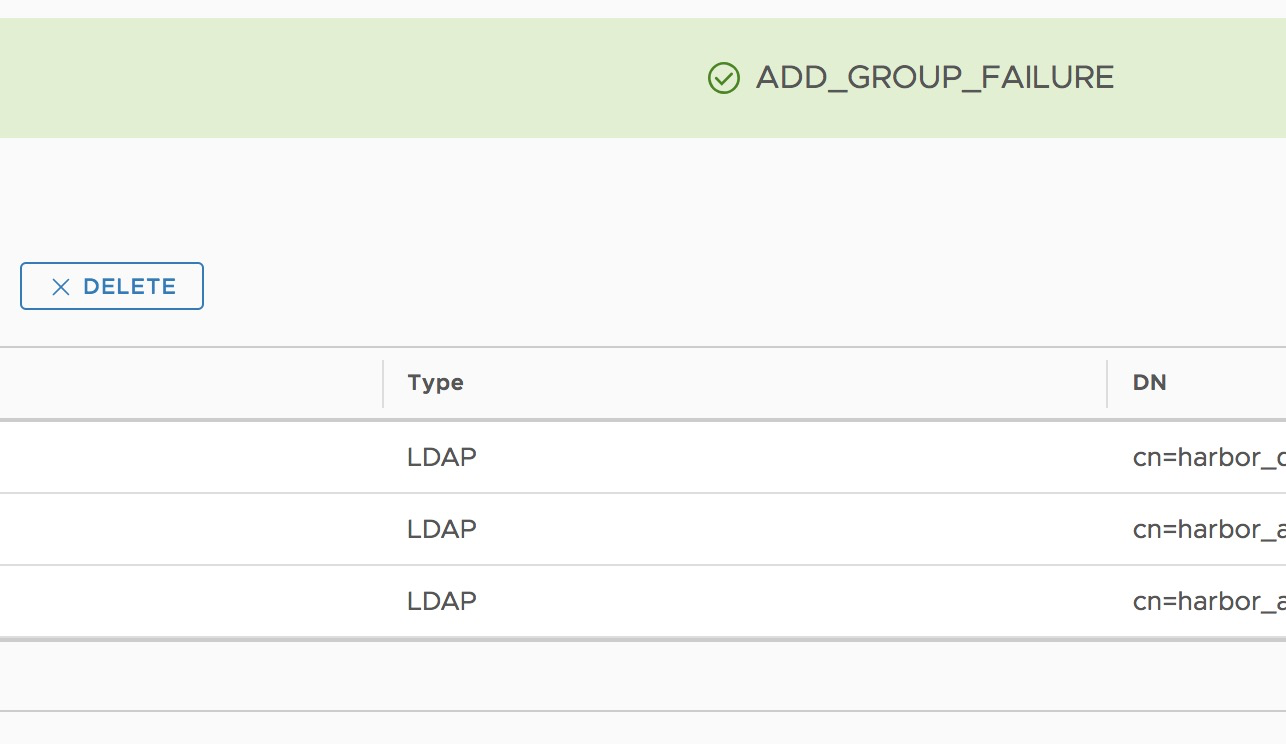The image size is (1286, 744).
Task: Click the Type column header label
Action: pos(435,383)
